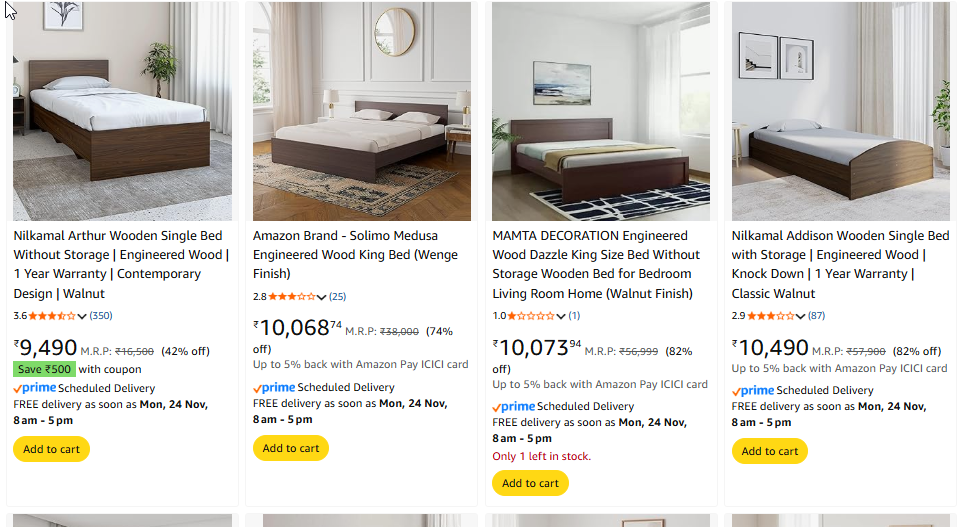Expand rating breakdown arrow for Solimo Medusa bed
Screen dimensions: 973x527
click(x=322, y=297)
